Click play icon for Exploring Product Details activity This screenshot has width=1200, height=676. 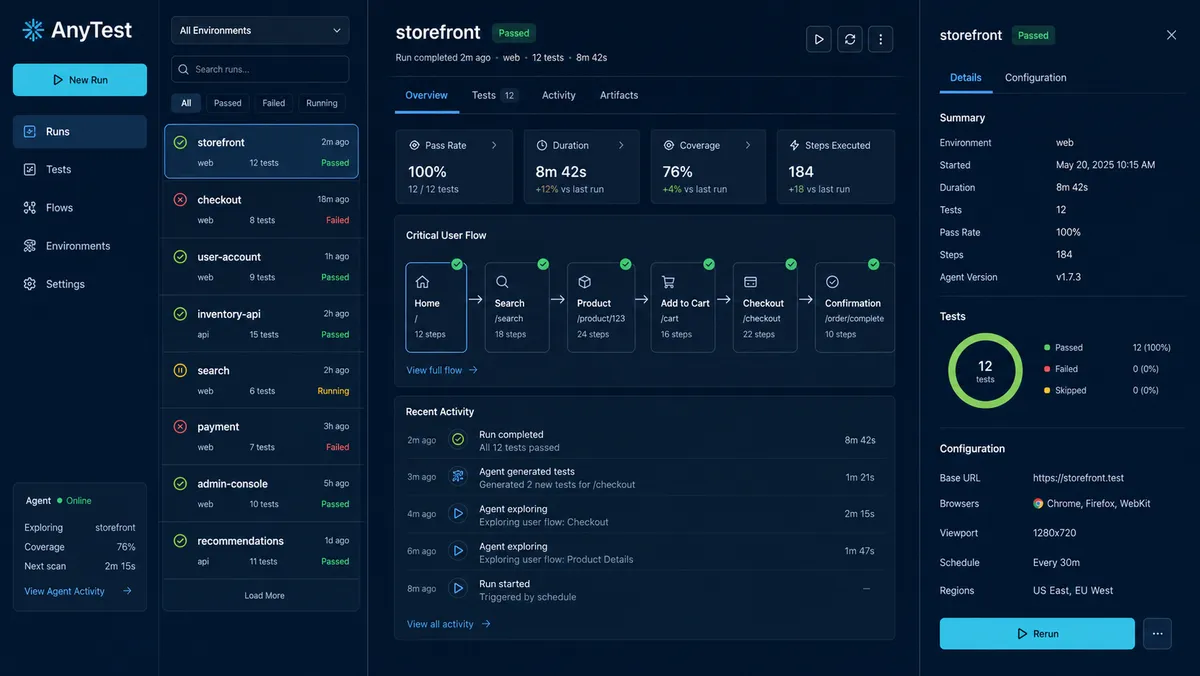pyautogui.click(x=458, y=551)
